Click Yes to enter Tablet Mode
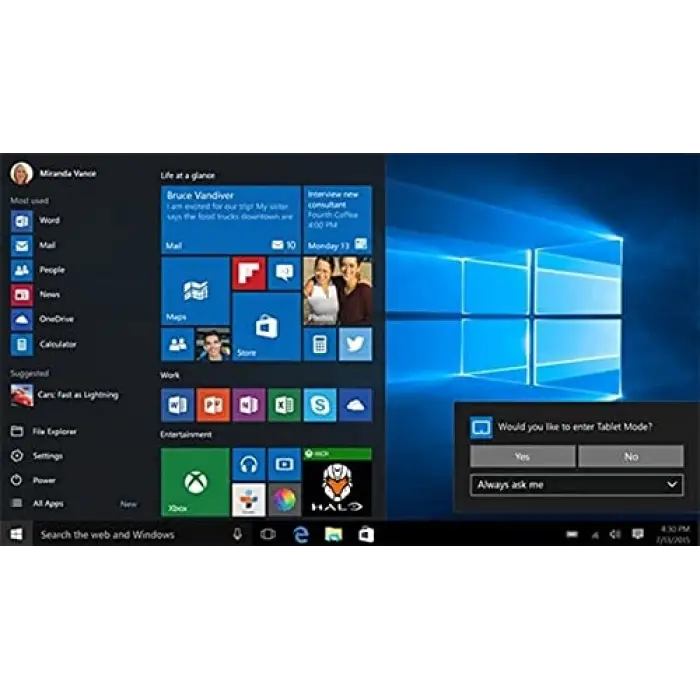 (522, 456)
